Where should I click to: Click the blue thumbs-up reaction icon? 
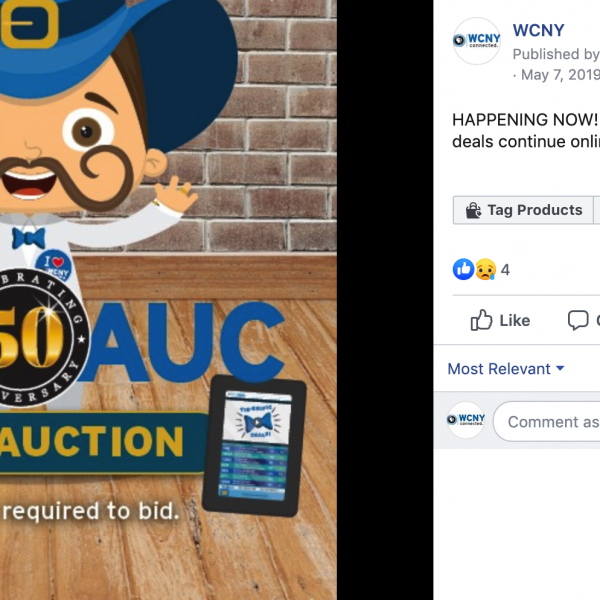(x=463, y=269)
